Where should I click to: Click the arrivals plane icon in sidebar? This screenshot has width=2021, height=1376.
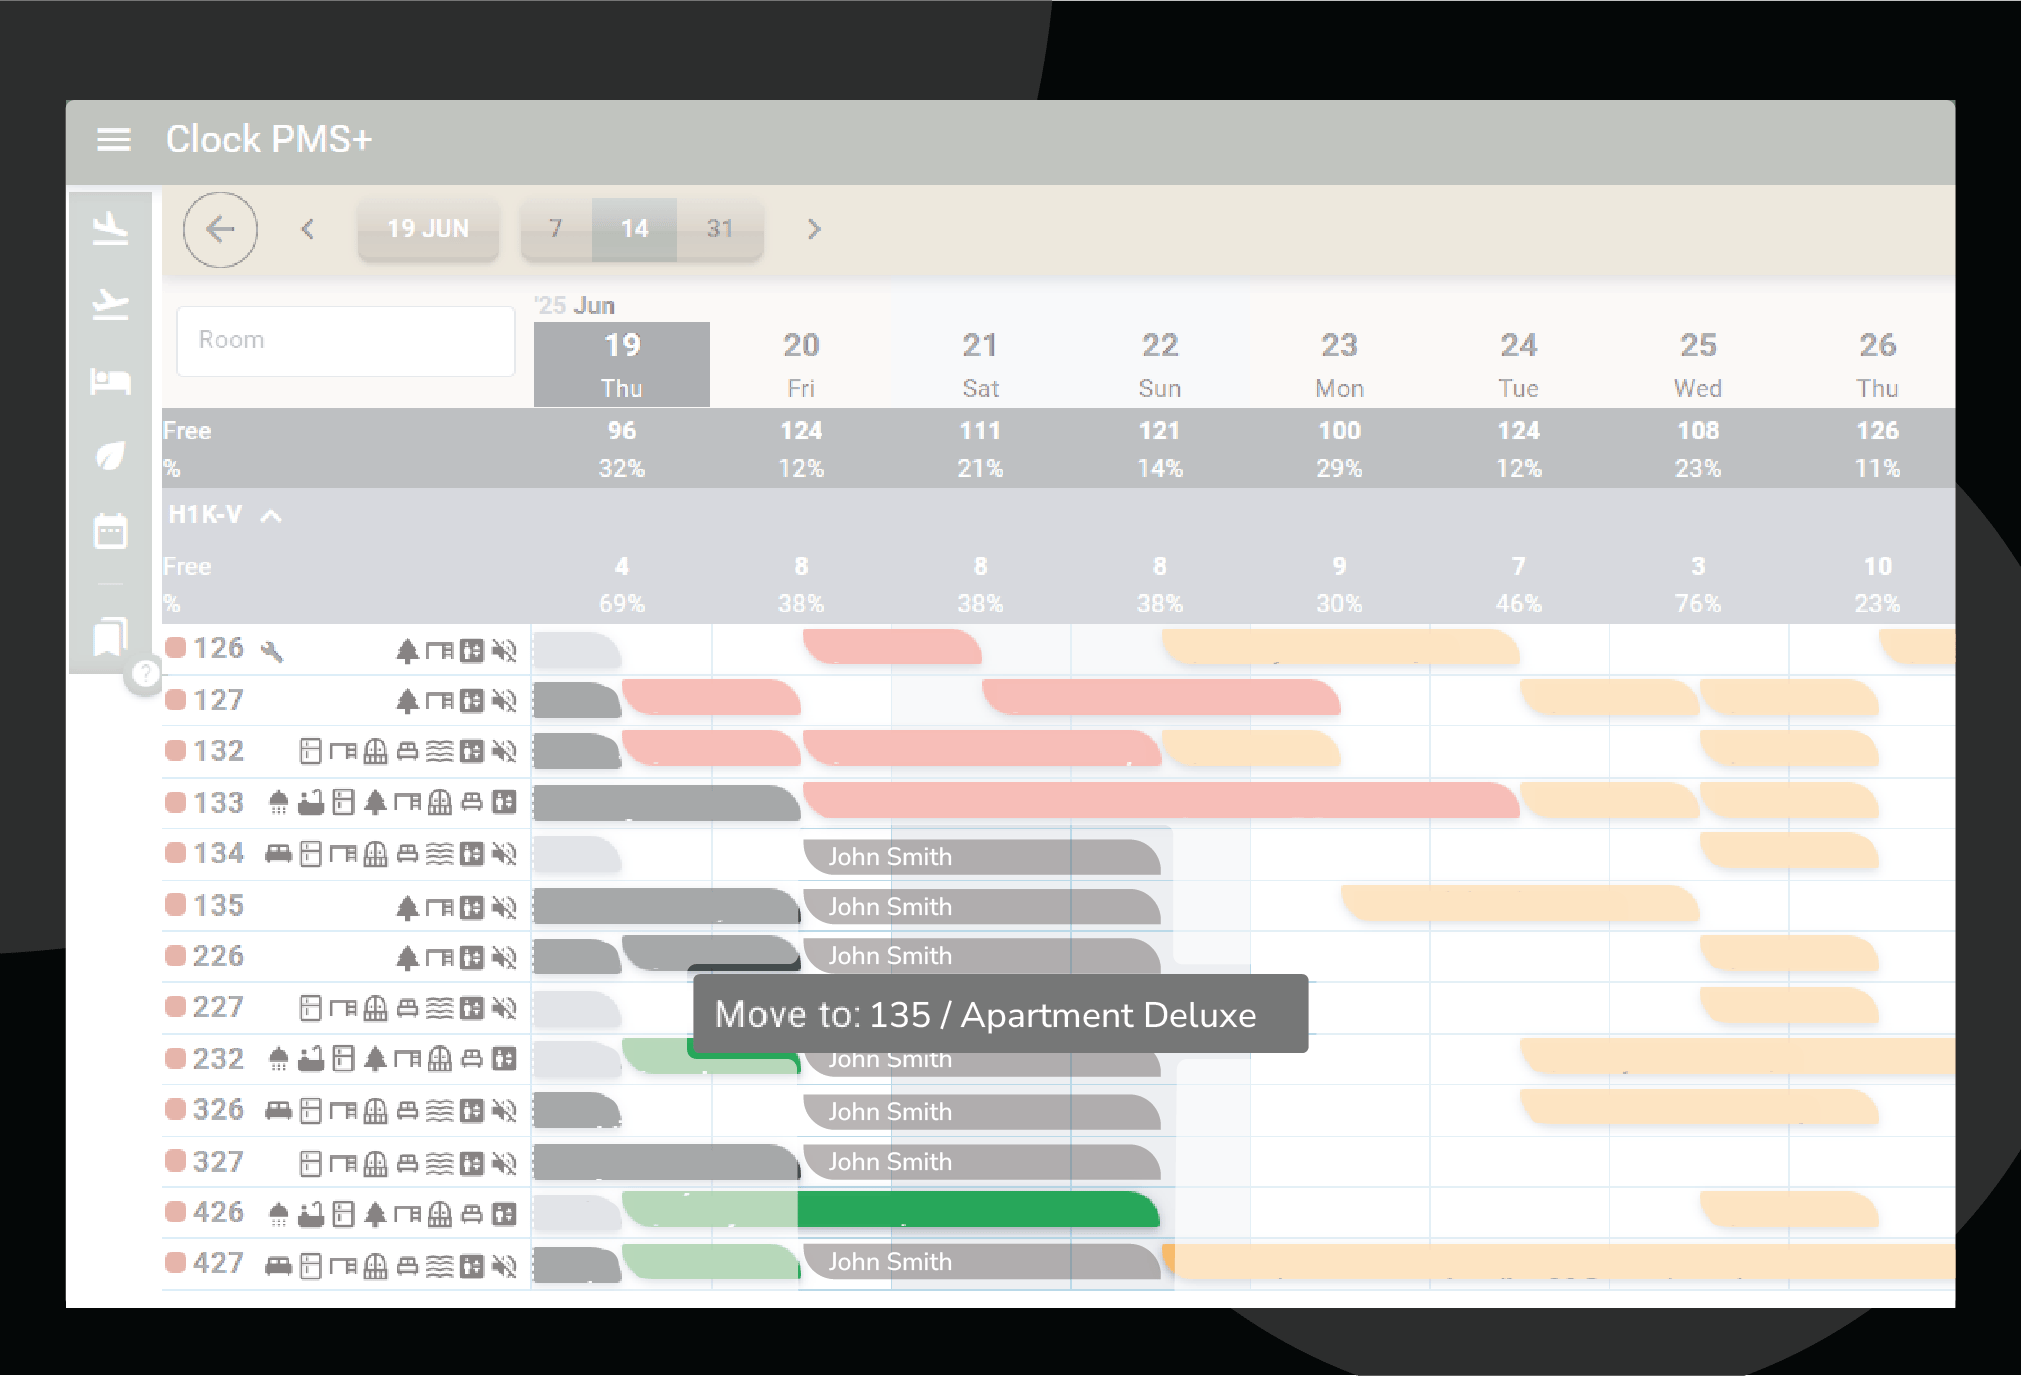tap(110, 229)
